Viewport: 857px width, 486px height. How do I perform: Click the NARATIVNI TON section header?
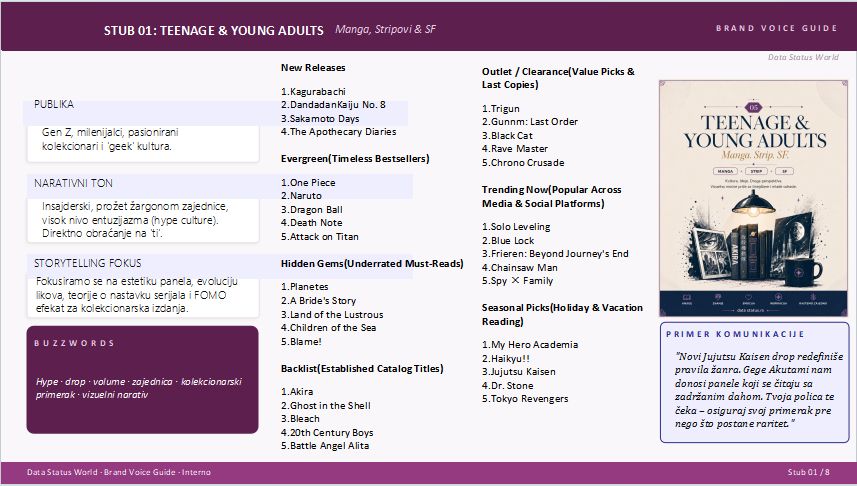pyautogui.click(x=73, y=183)
